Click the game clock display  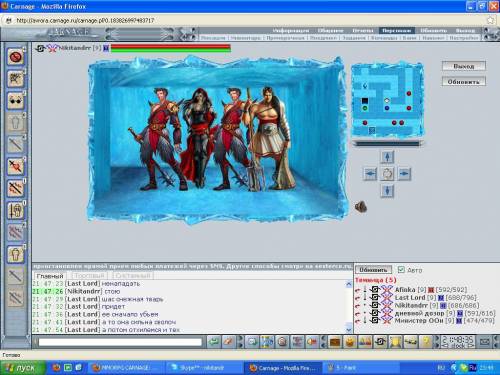457,342
